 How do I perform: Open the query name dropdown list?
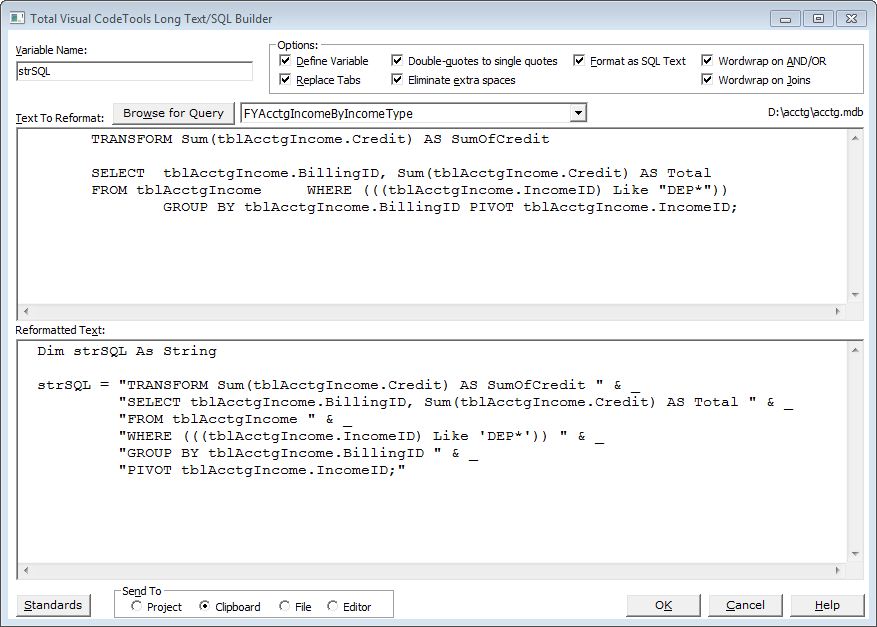coord(576,114)
